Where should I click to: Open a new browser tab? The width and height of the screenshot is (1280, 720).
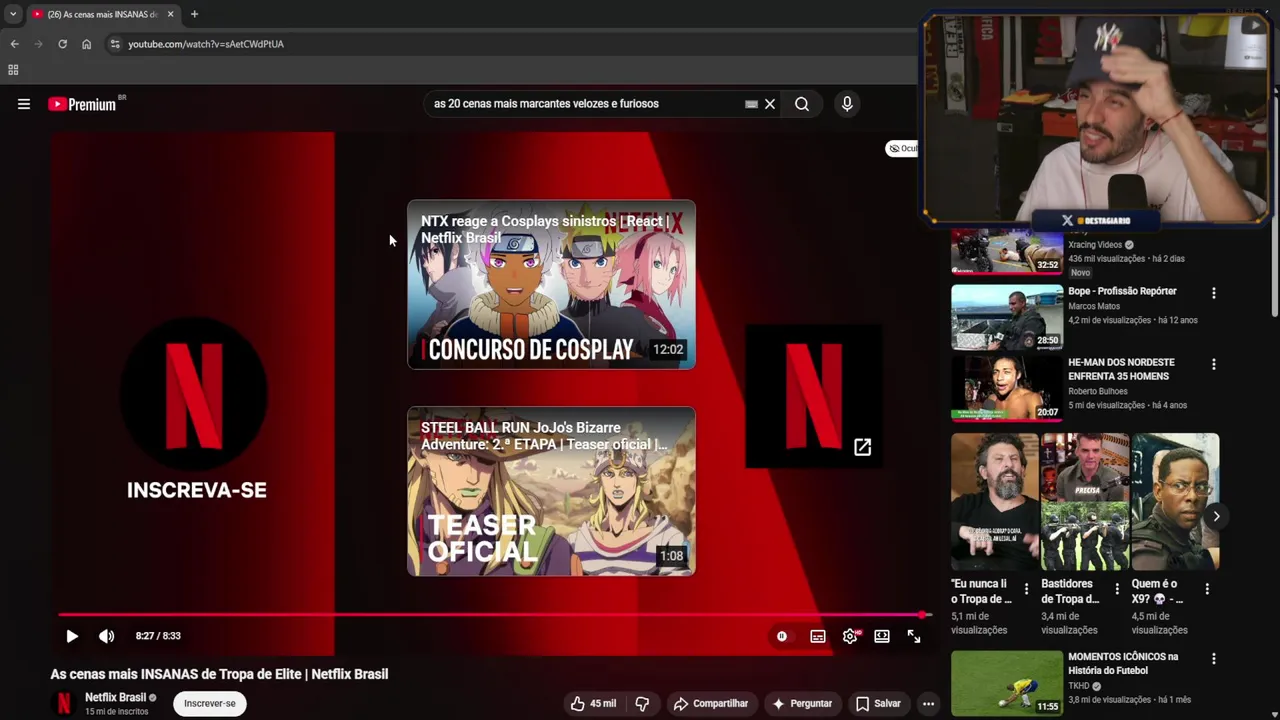tap(194, 14)
